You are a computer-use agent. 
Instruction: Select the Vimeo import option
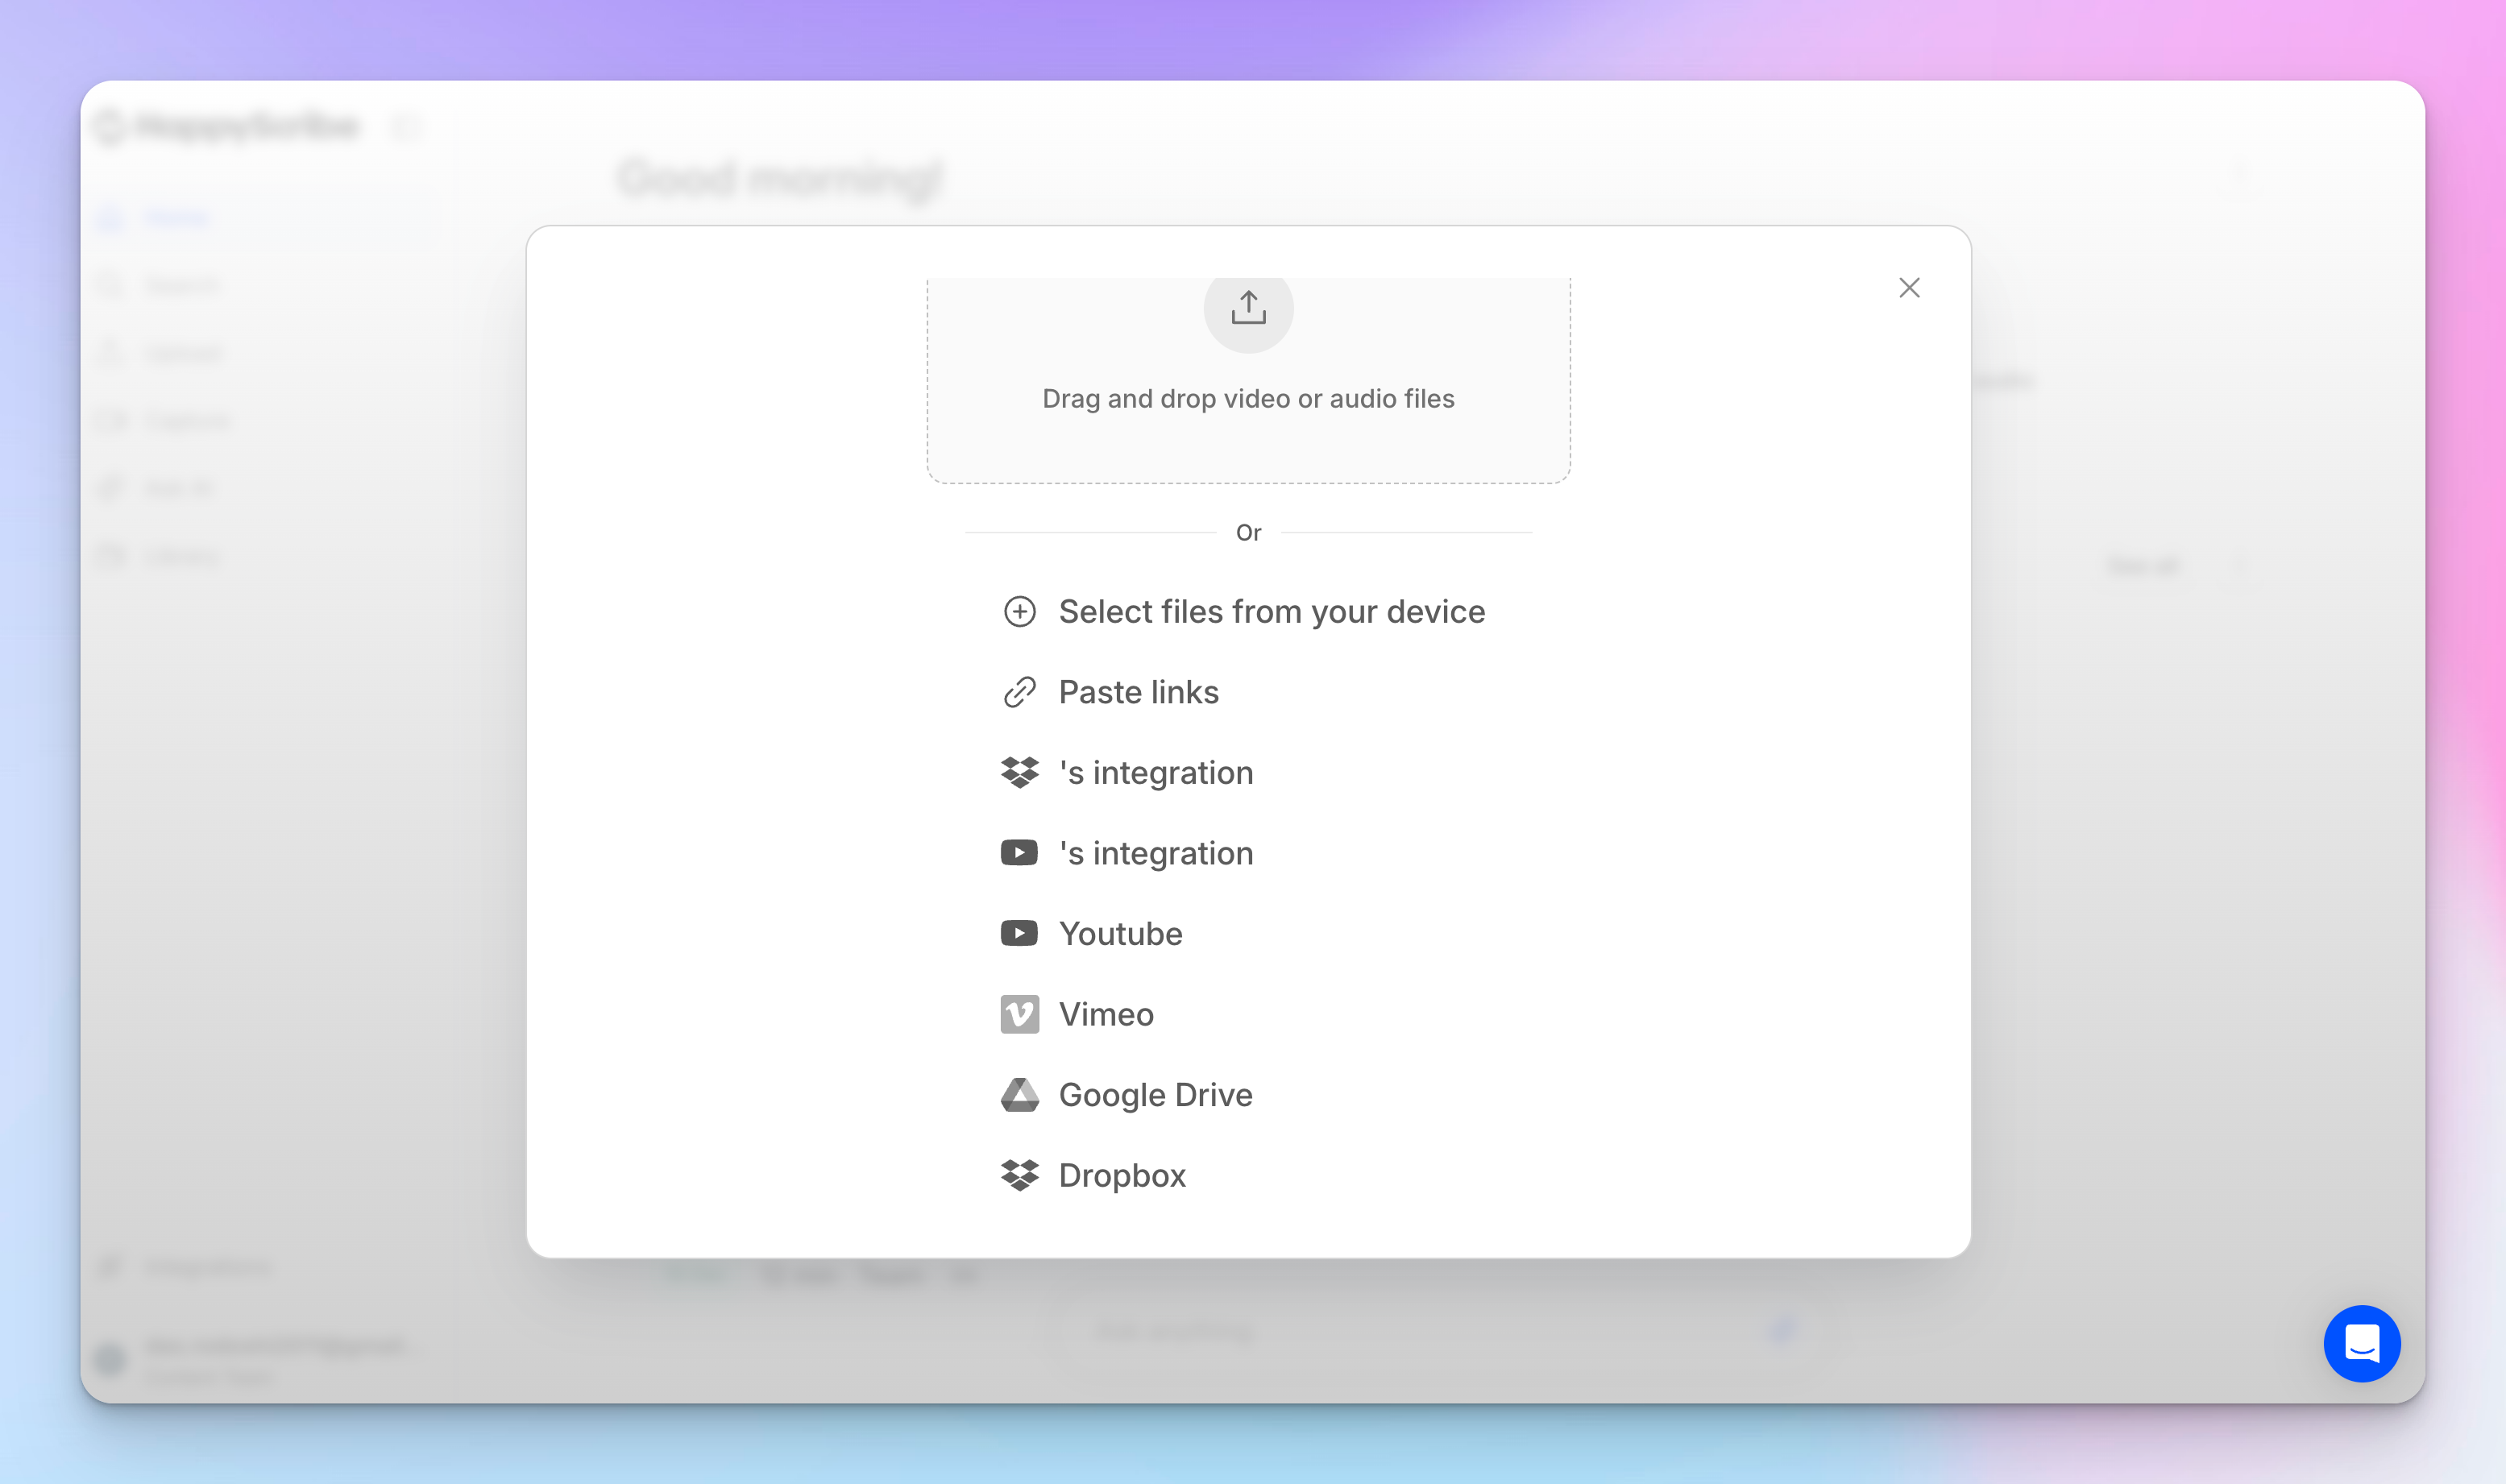coord(1105,1013)
